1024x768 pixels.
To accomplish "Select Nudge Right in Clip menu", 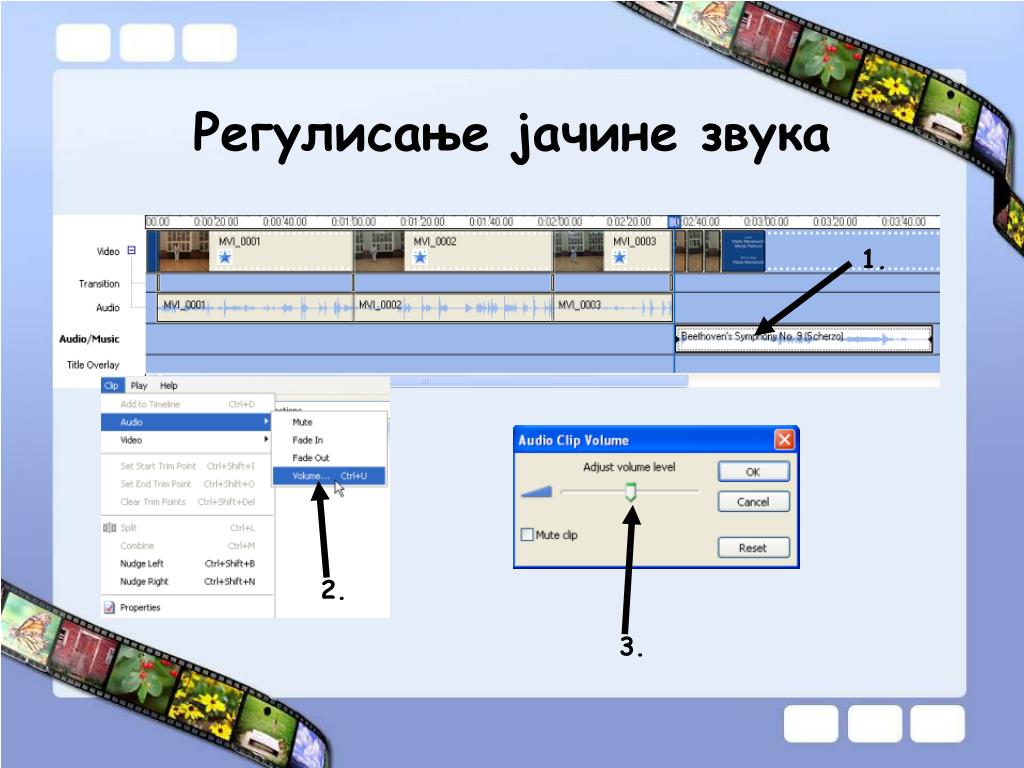I will point(187,581).
